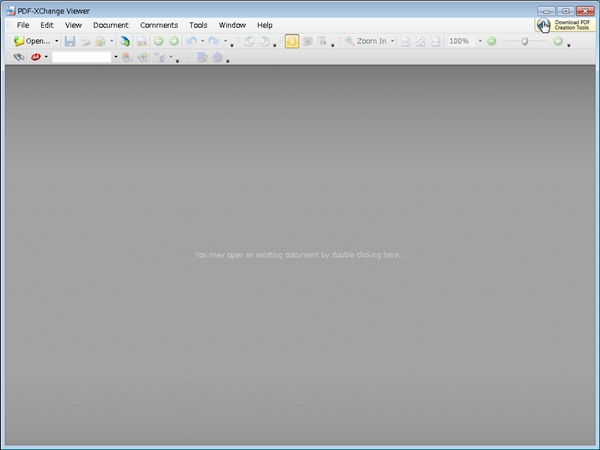Viewport: 600px width, 450px height.
Task: Go to next view green arrow
Action: (x=174, y=41)
